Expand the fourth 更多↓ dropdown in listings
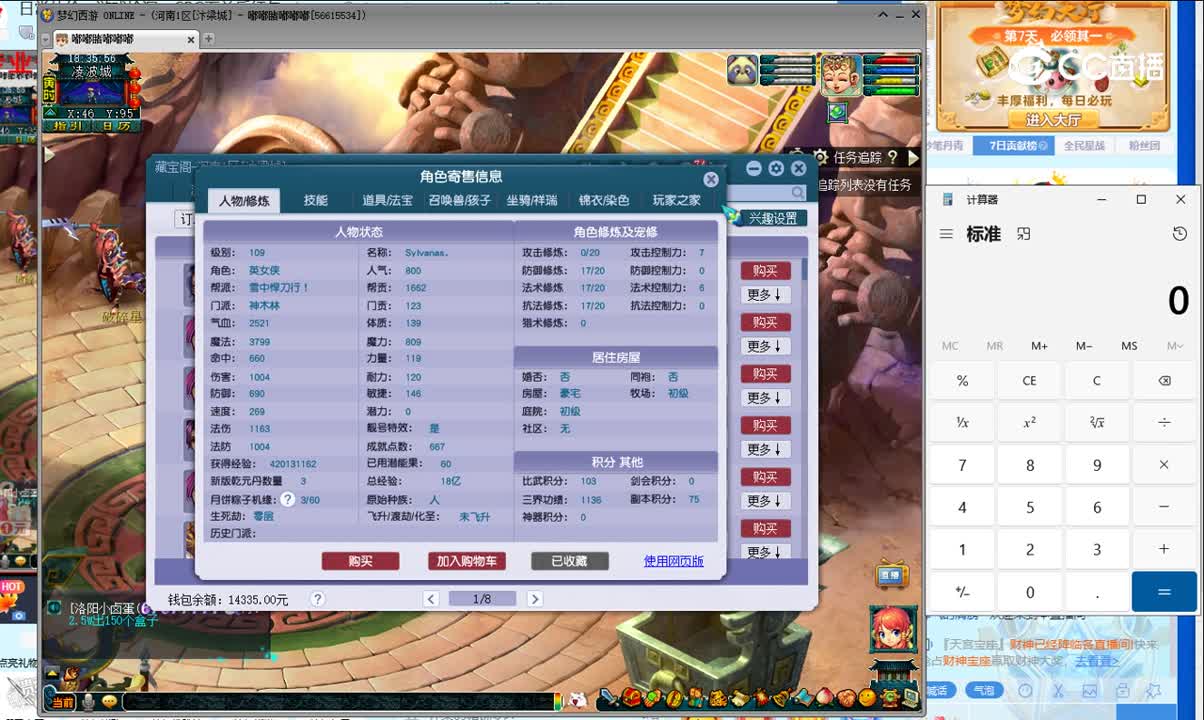 point(765,449)
